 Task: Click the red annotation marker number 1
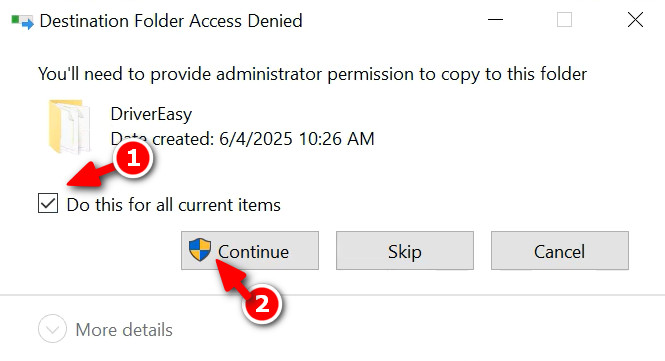pos(133,159)
